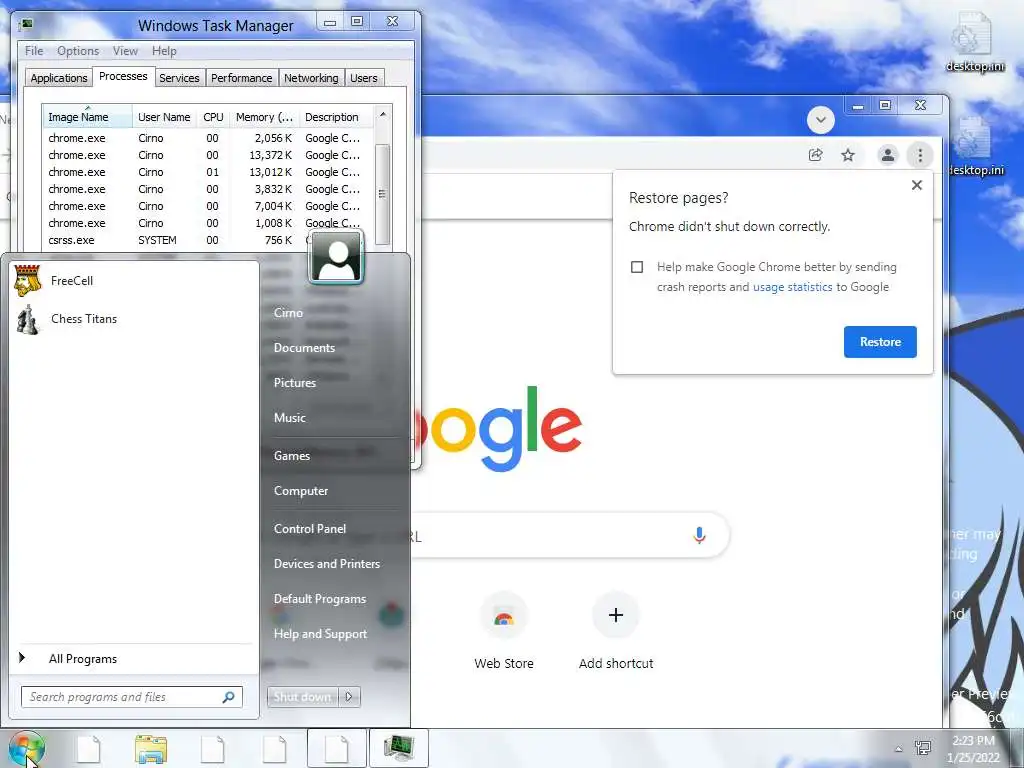Open the Services tab
Screen dimensions: 1024x768
coord(179,78)
